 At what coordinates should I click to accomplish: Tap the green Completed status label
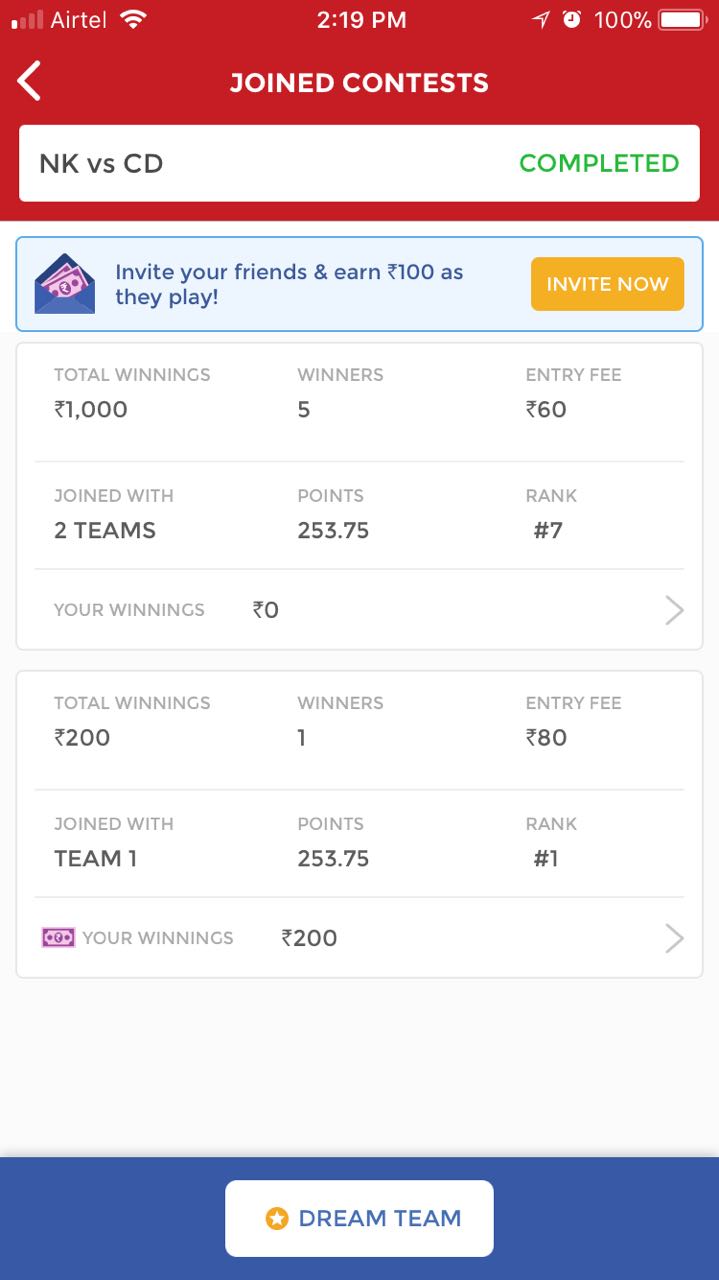coord(599,163)
